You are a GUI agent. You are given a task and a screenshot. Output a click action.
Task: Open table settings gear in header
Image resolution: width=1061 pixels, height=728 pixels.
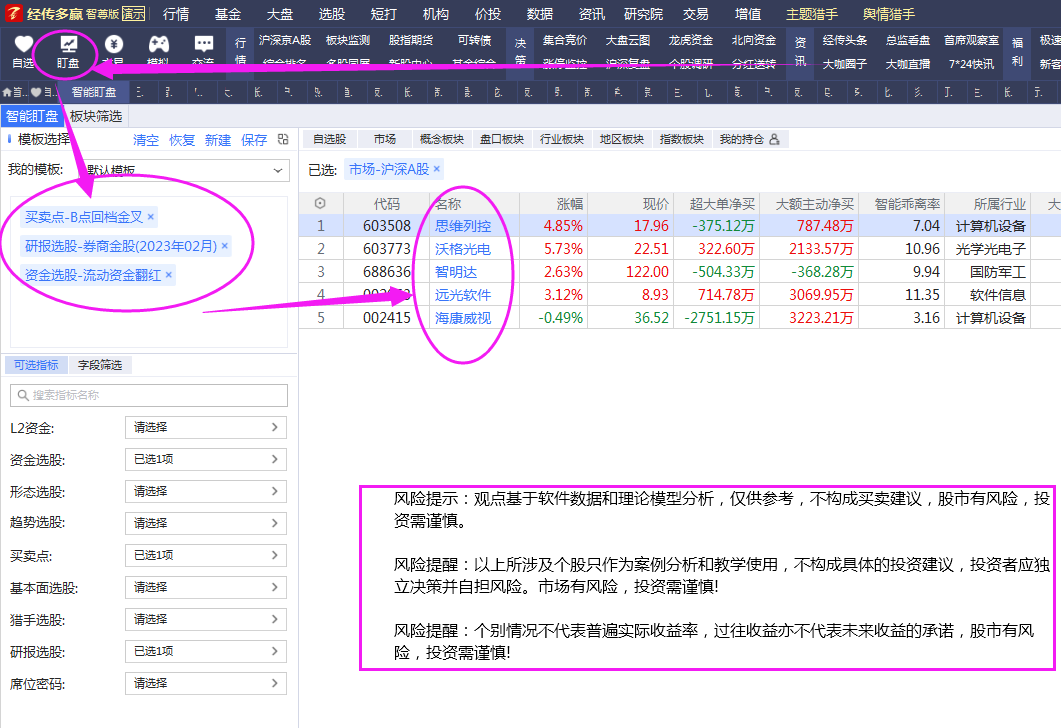pyautogui.click(x=320, y=203)
